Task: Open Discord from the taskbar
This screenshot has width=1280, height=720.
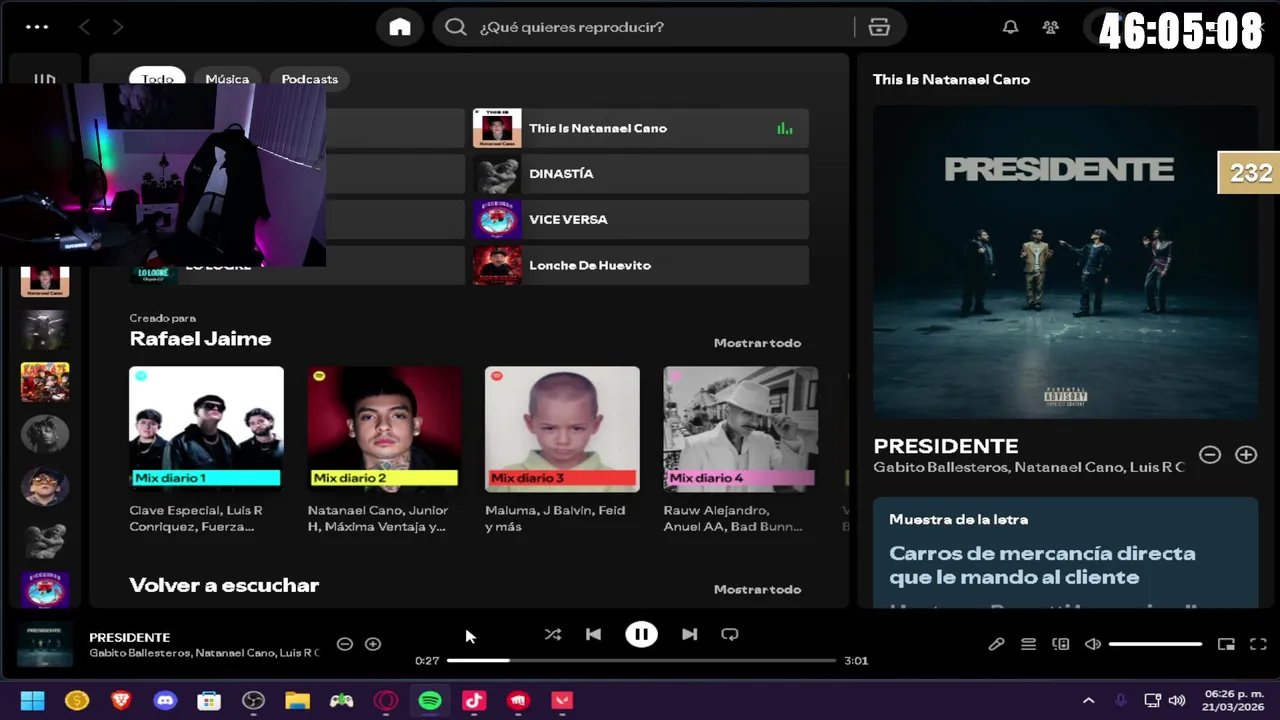Action: [165, 700]
